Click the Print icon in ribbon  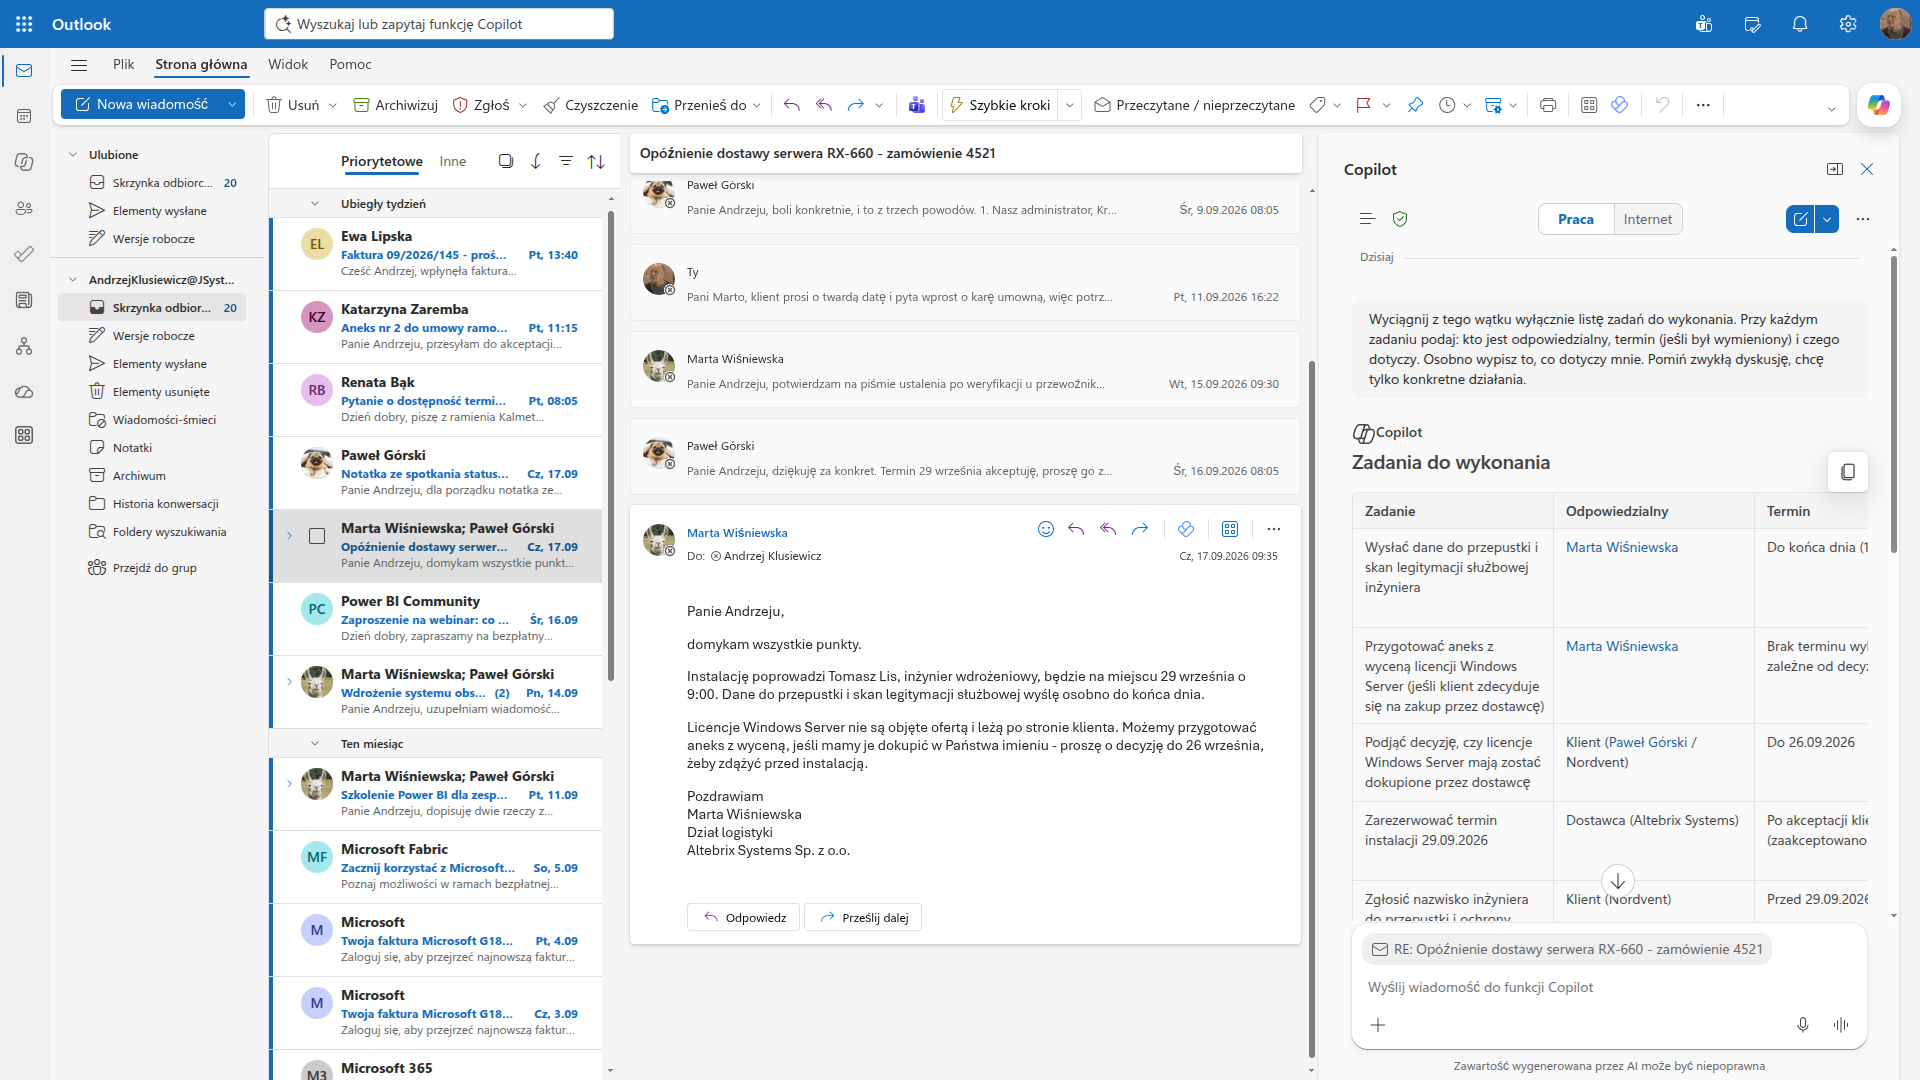(1548, 105)
